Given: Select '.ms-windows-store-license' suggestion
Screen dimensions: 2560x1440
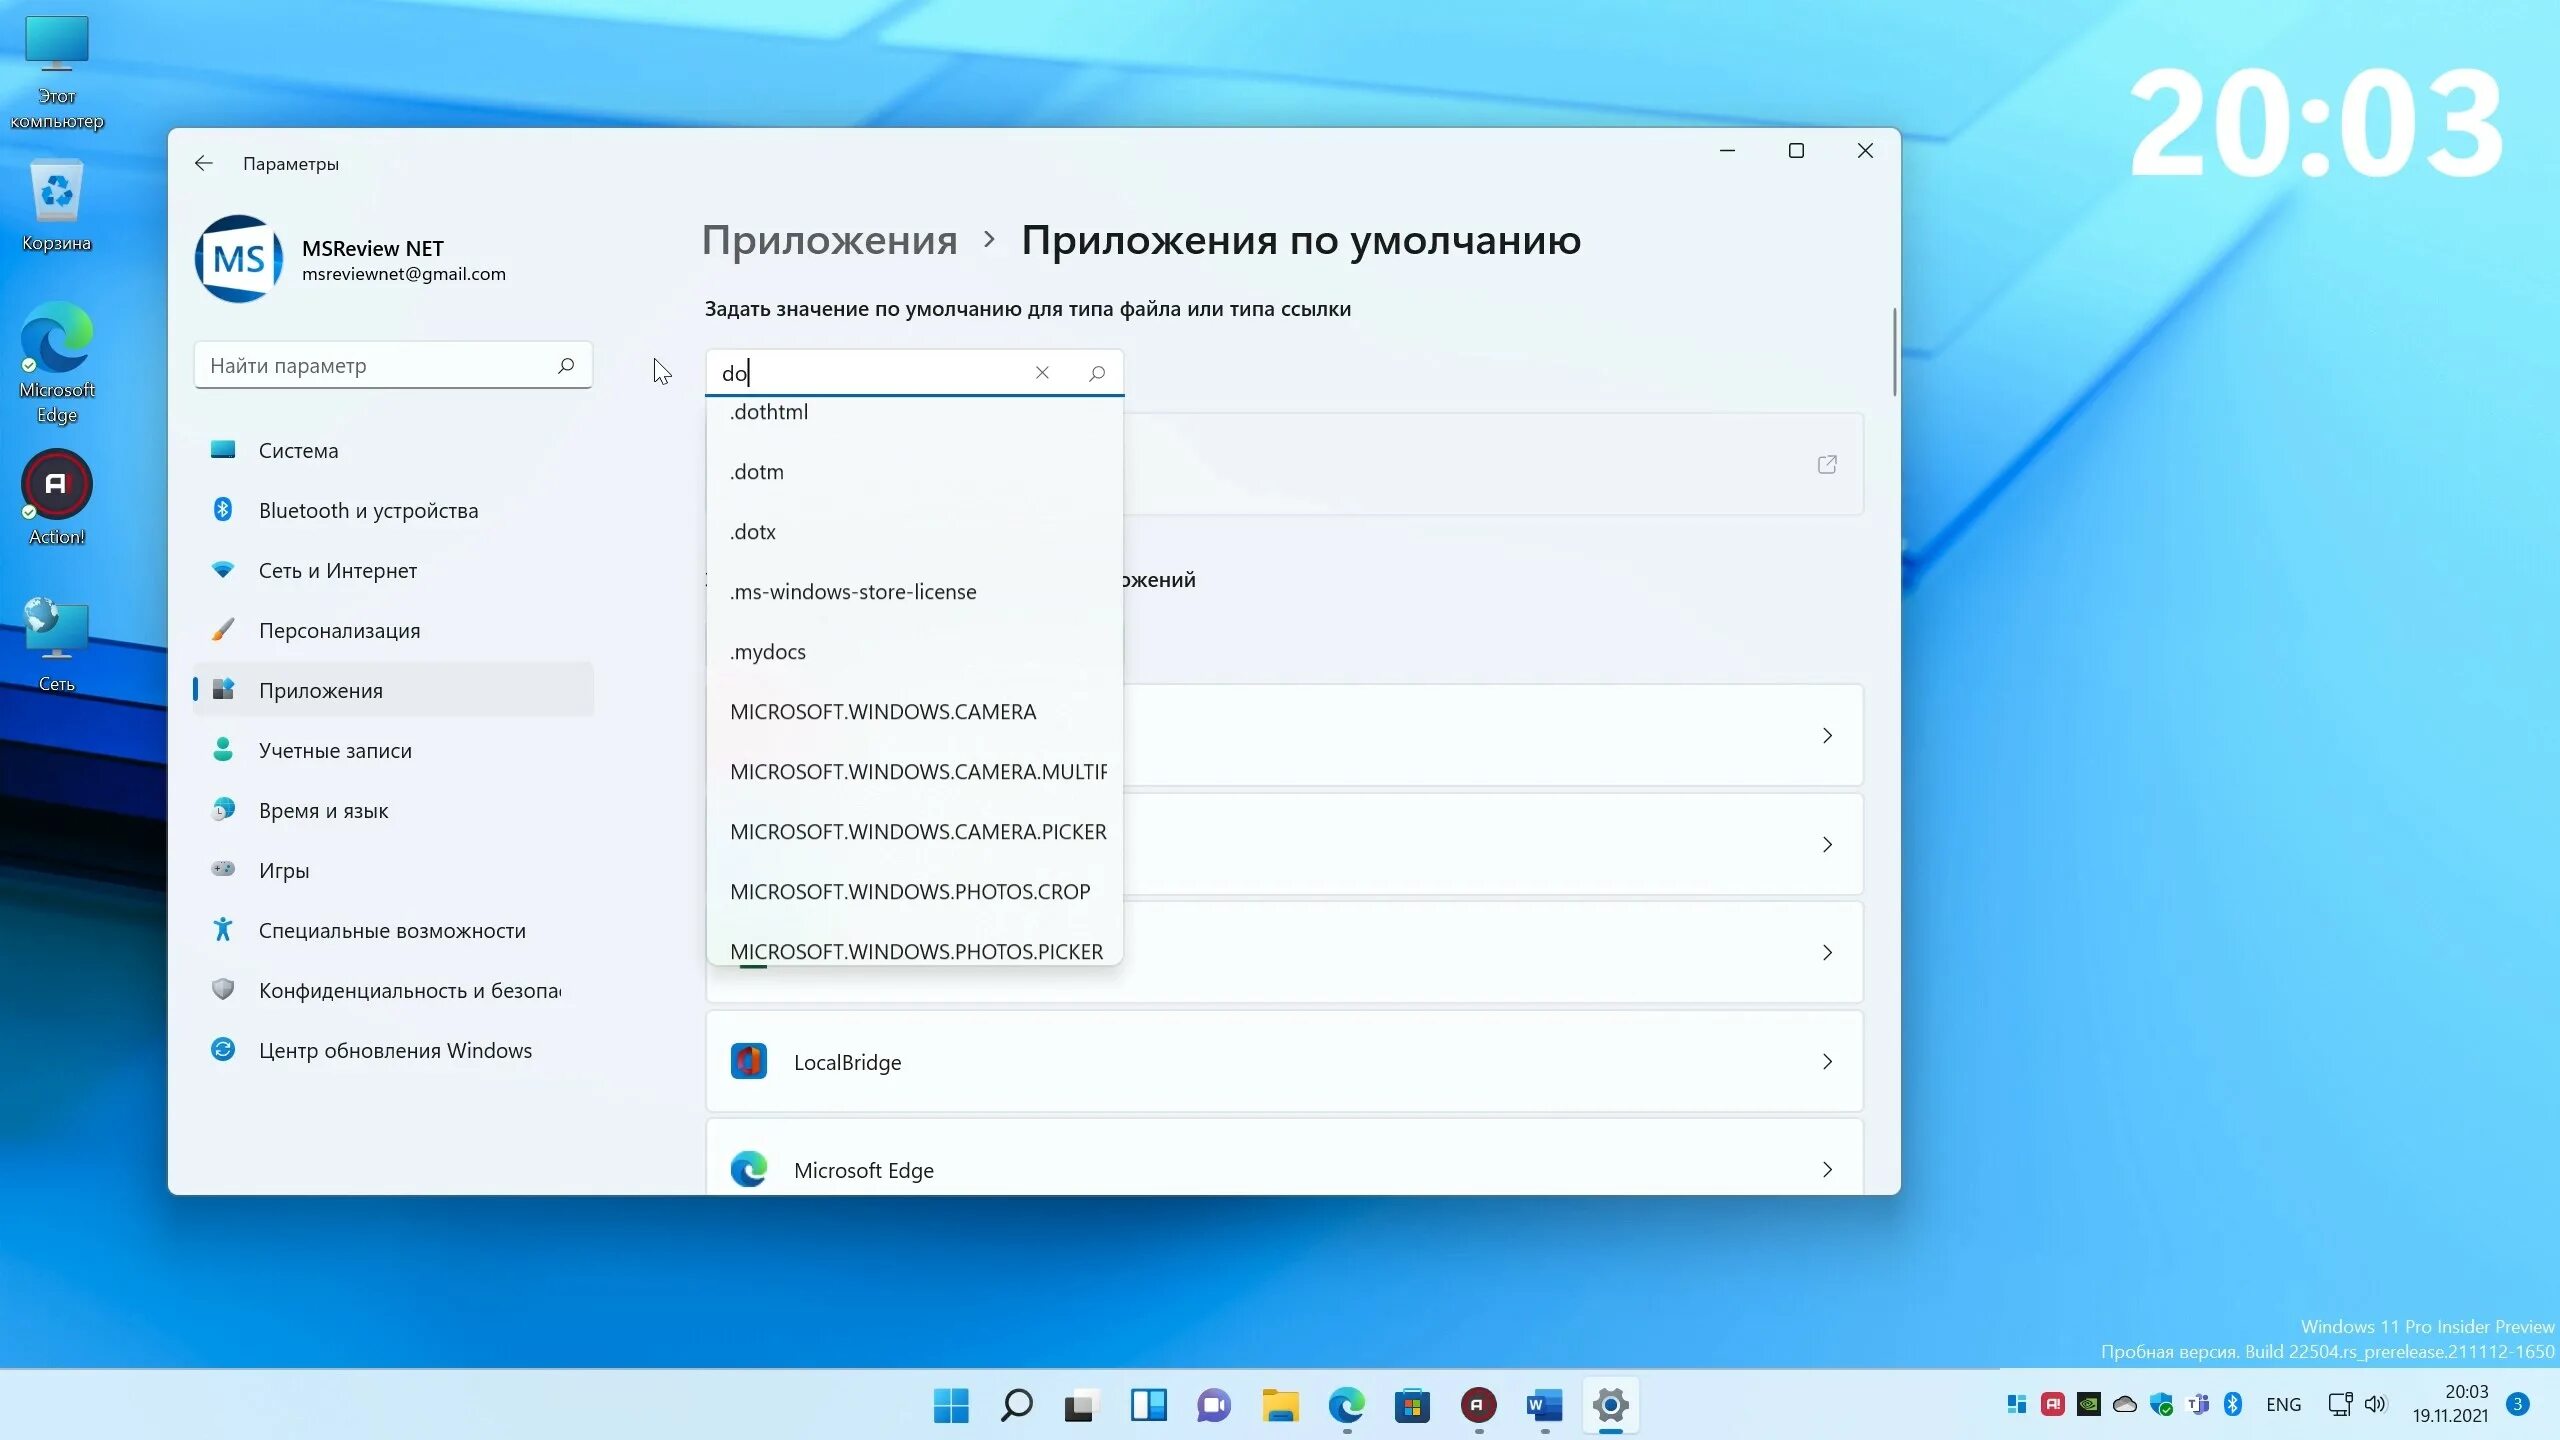Looking at the screenshot, I should pos(914,592).
